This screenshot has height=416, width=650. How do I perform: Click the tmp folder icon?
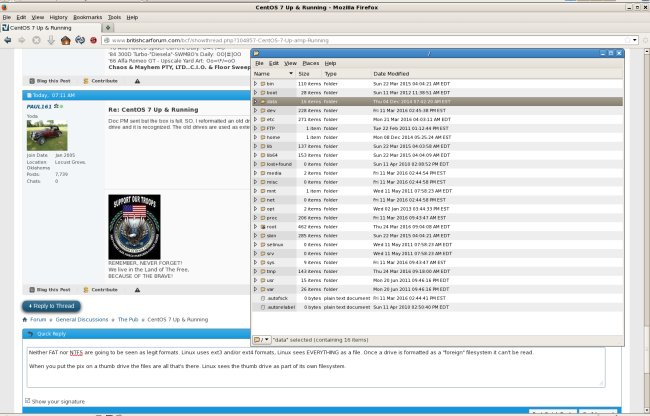(x=263, y=271)
